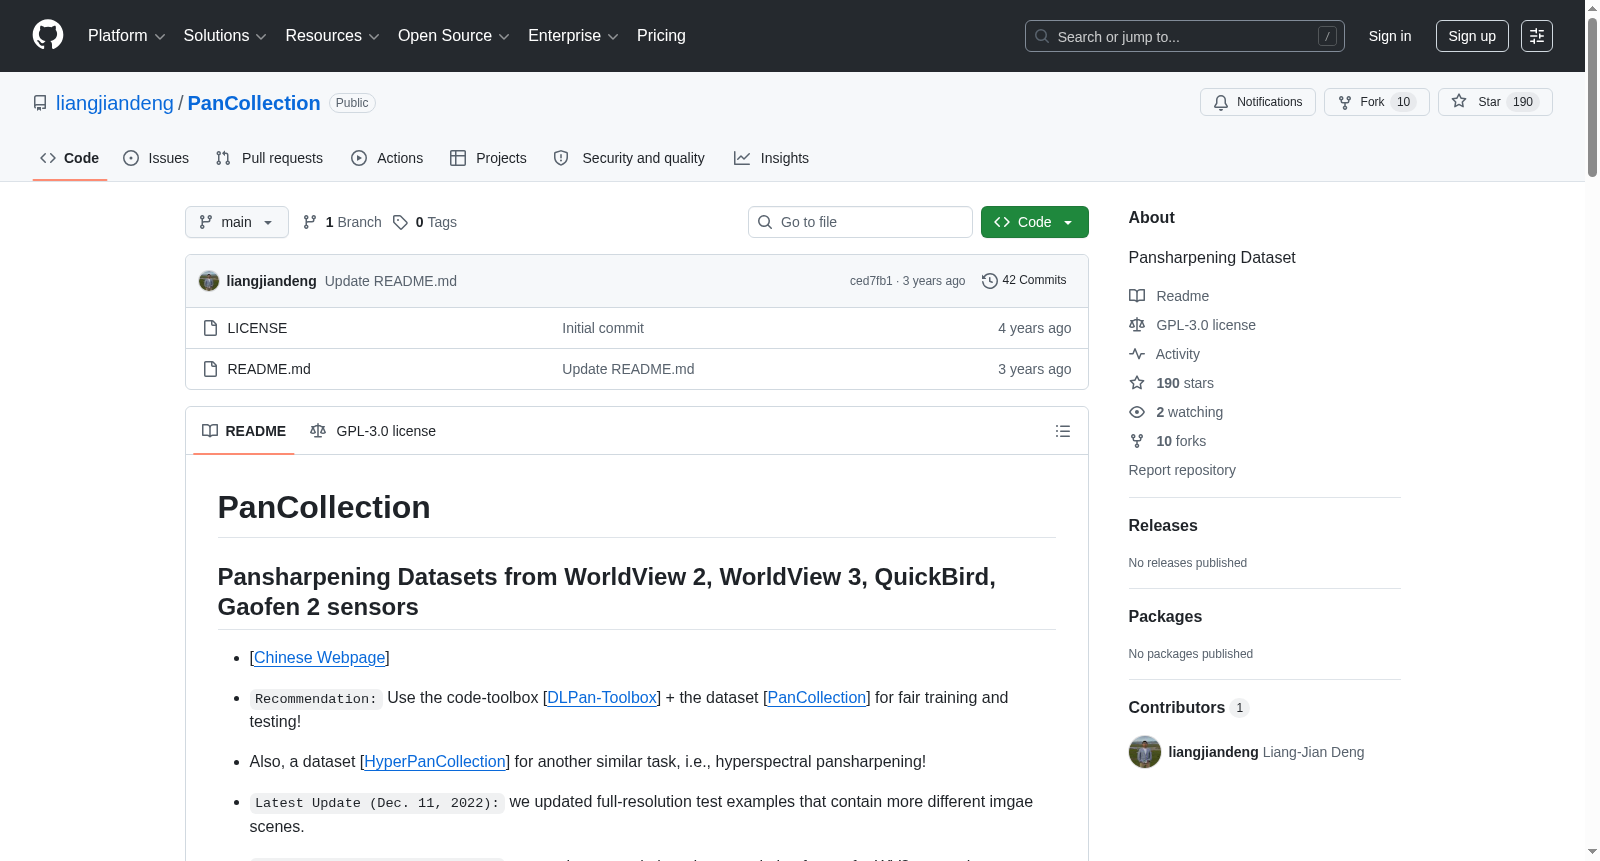
Task: Click the commits history clock icon
Action: click(990, 281)
